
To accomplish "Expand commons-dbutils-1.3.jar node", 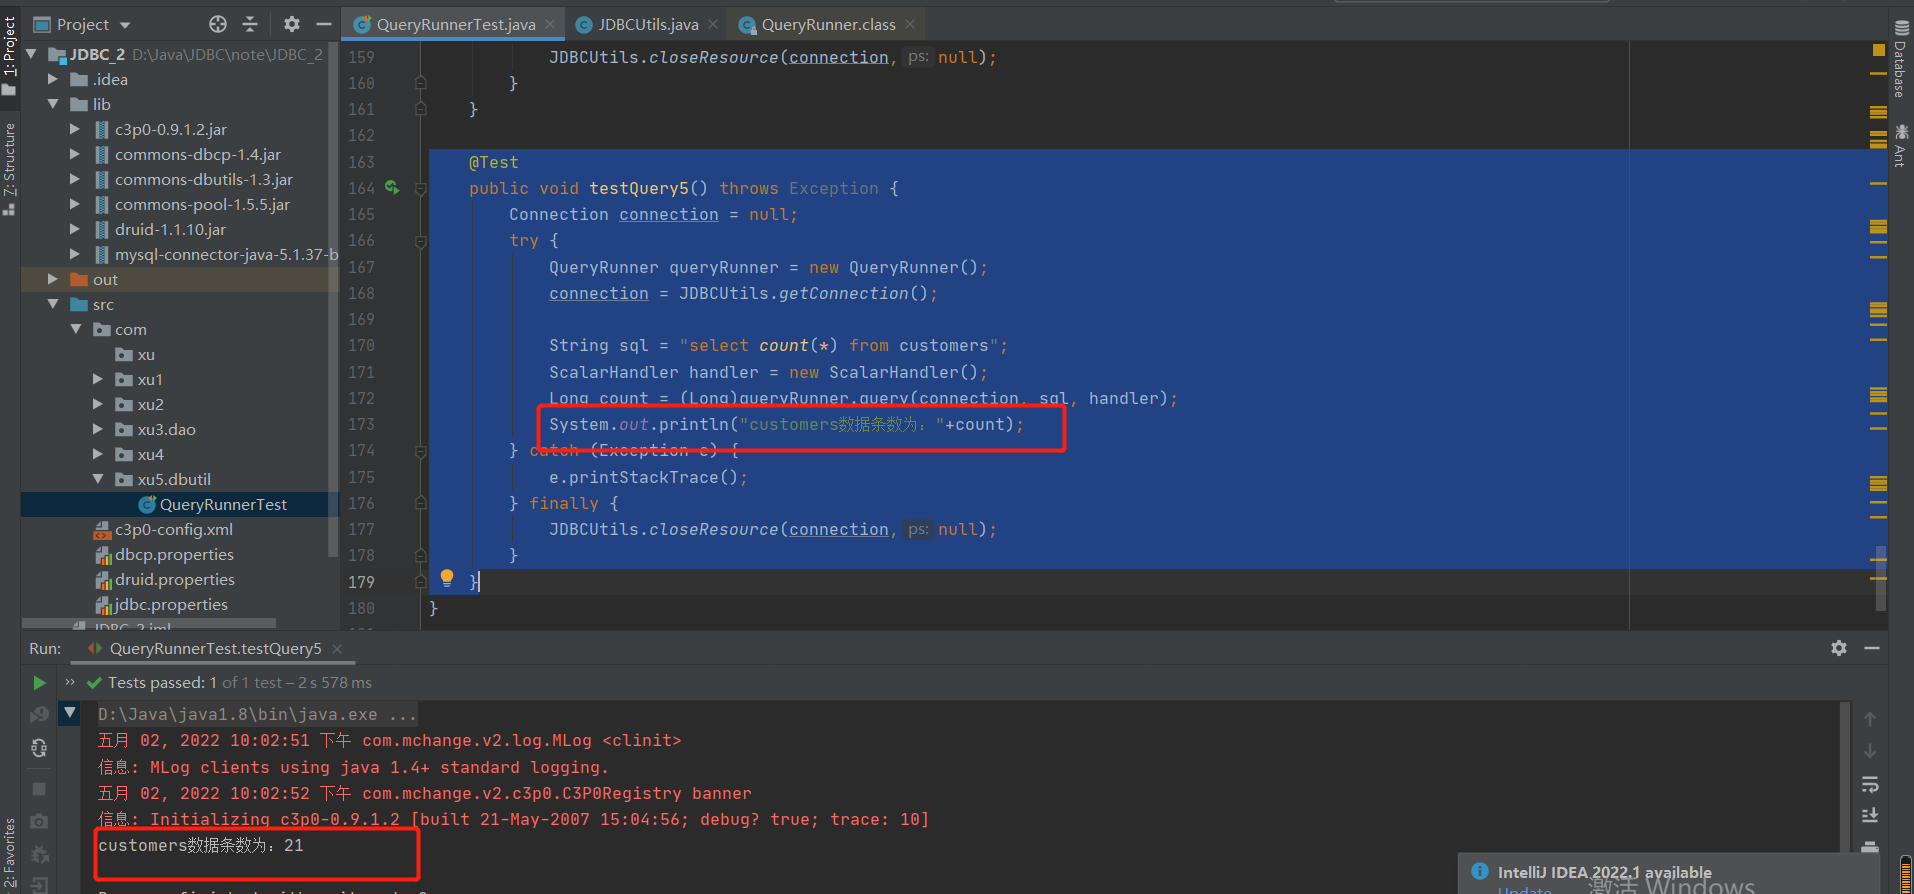I will click(75, 179).
